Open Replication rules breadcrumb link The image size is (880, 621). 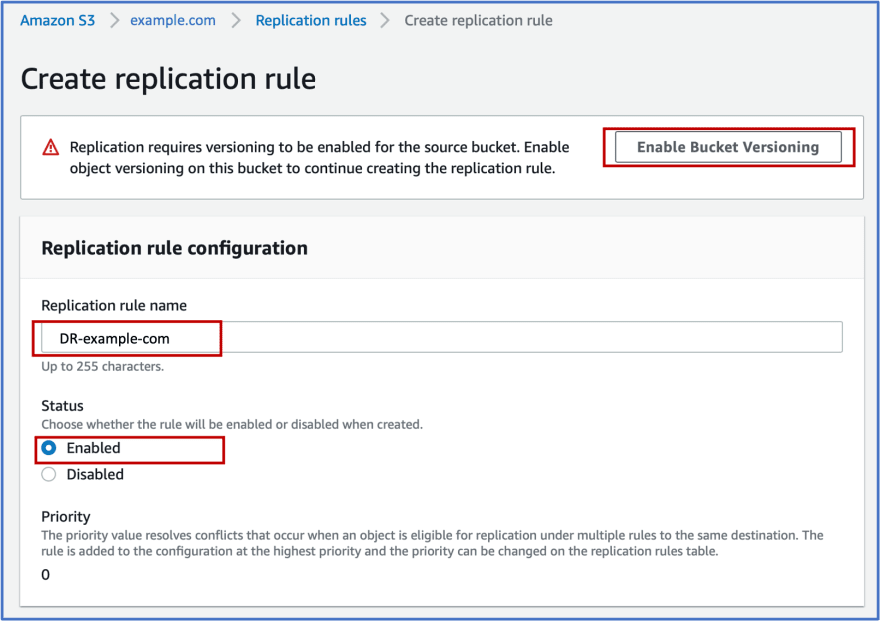(311, 21)
